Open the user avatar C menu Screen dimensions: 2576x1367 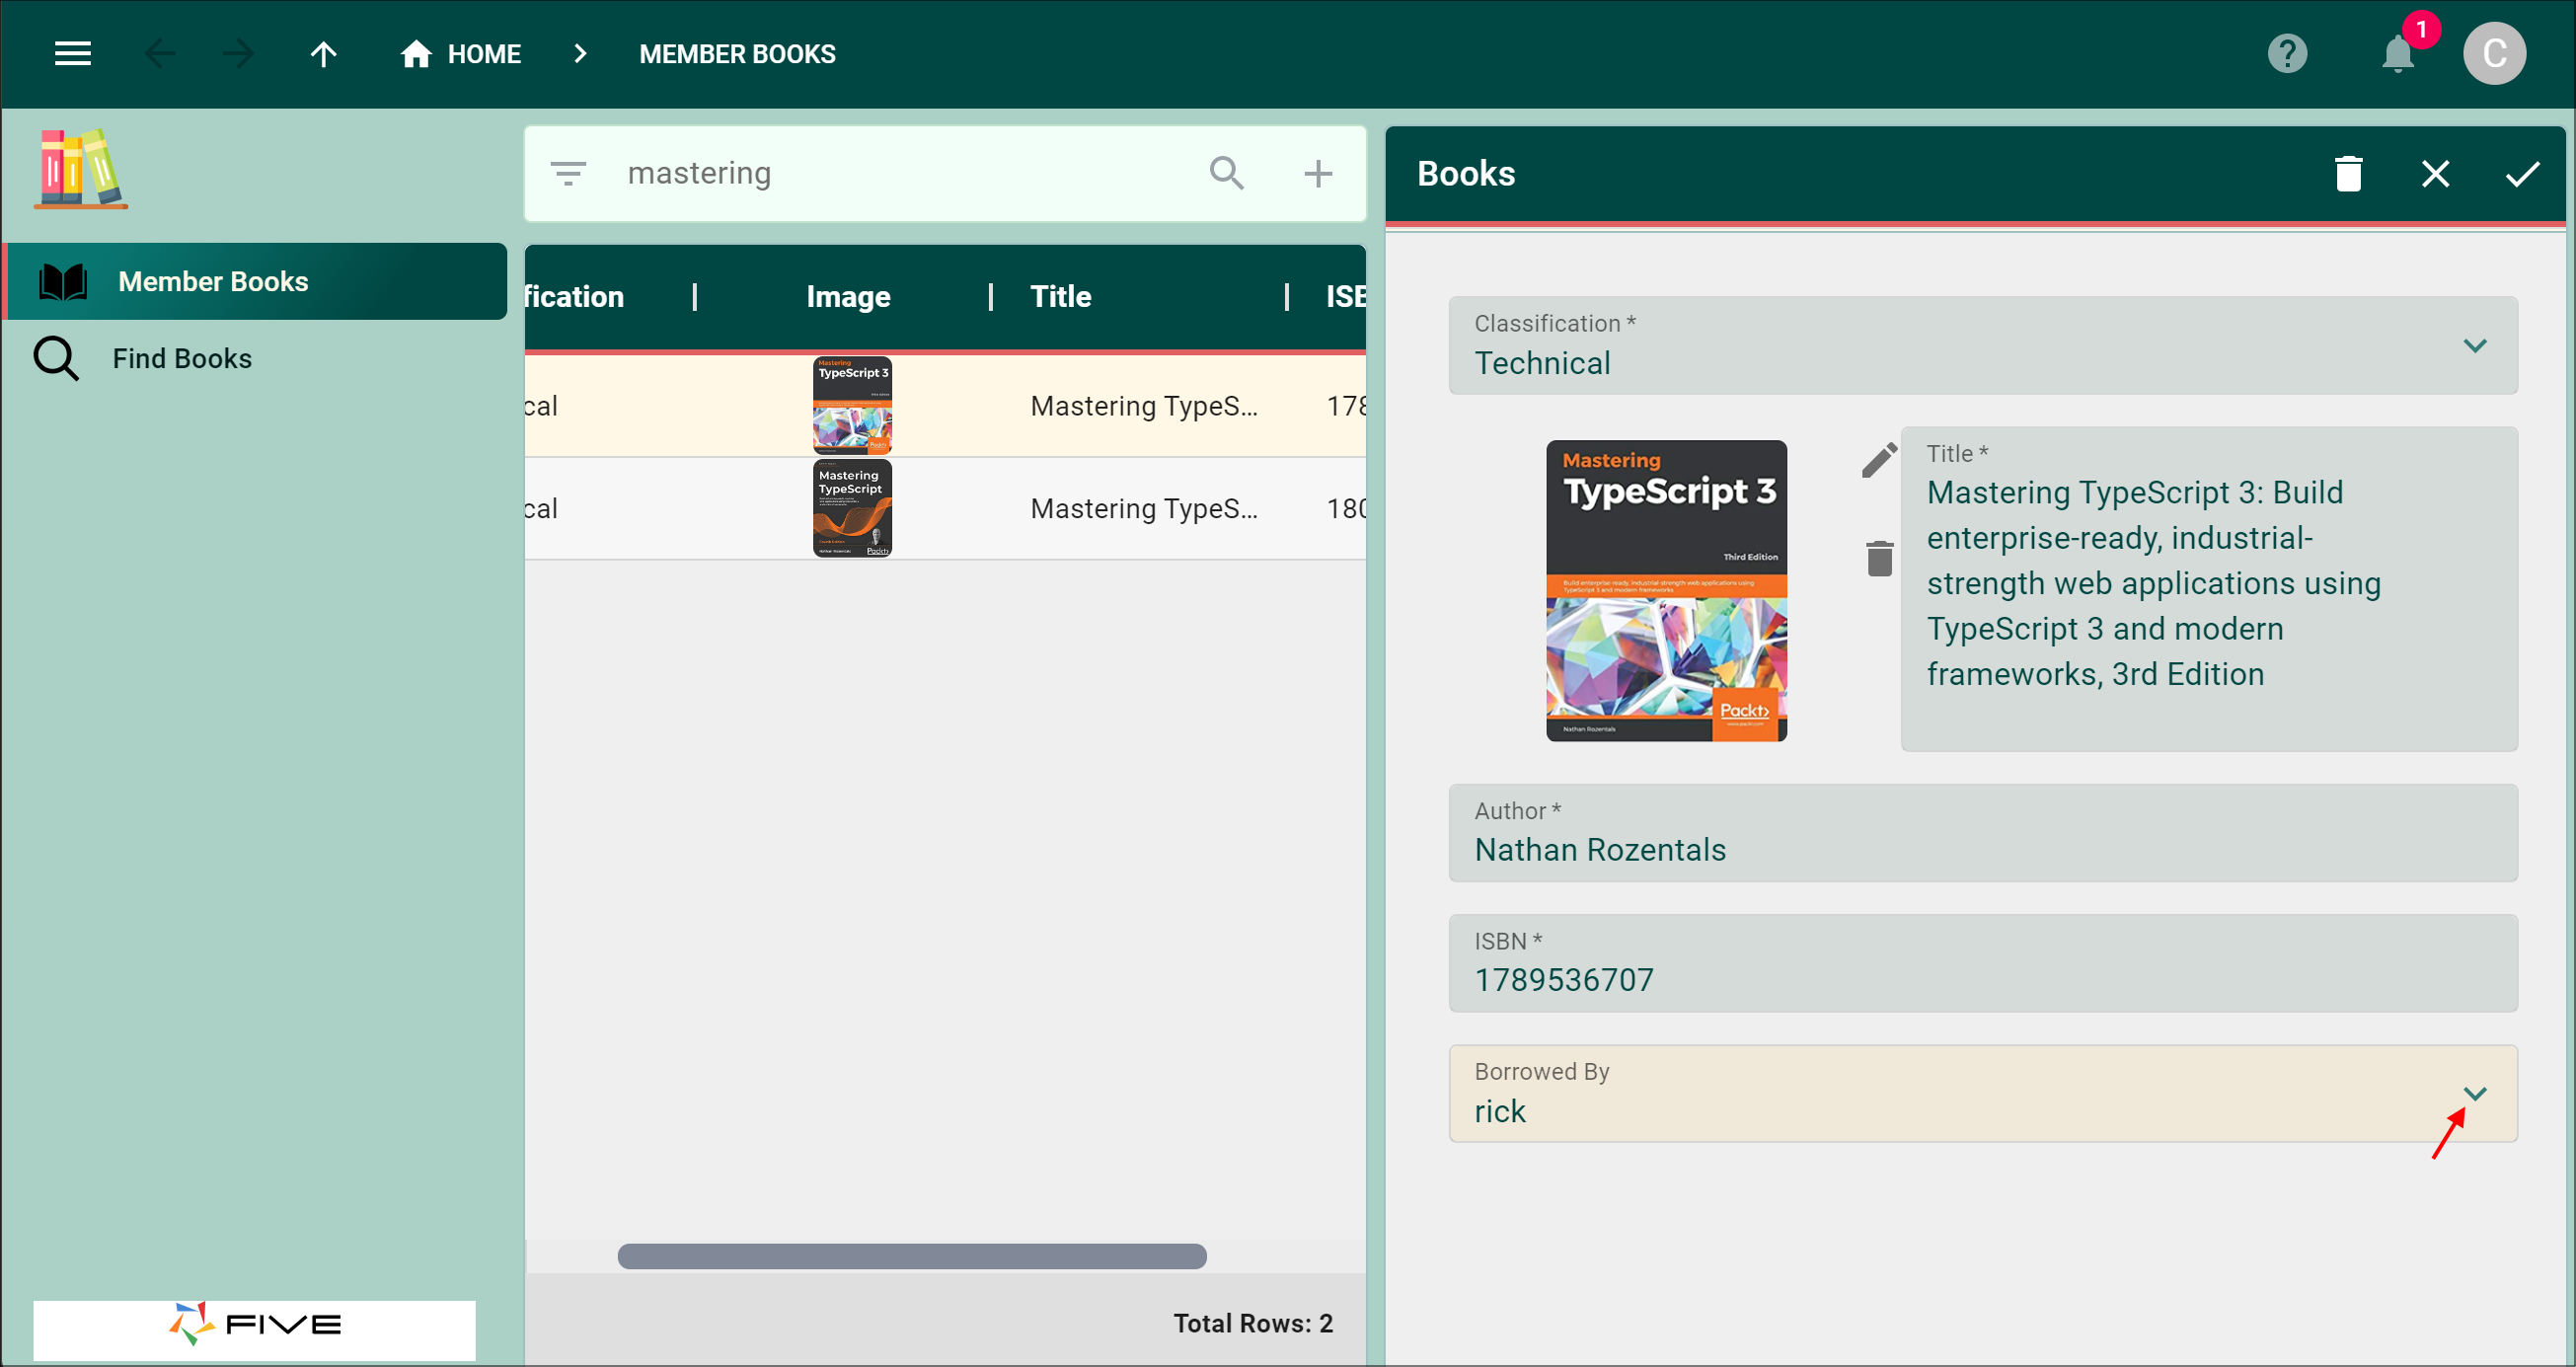[x=2494, y=54]
